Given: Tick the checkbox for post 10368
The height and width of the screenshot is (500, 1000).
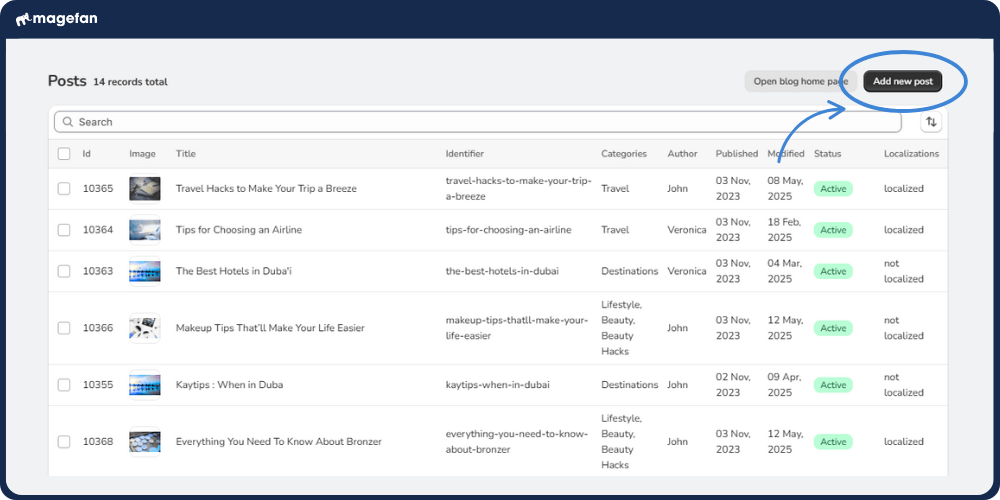Looking at the screenshot, I should tap(64, 442).
